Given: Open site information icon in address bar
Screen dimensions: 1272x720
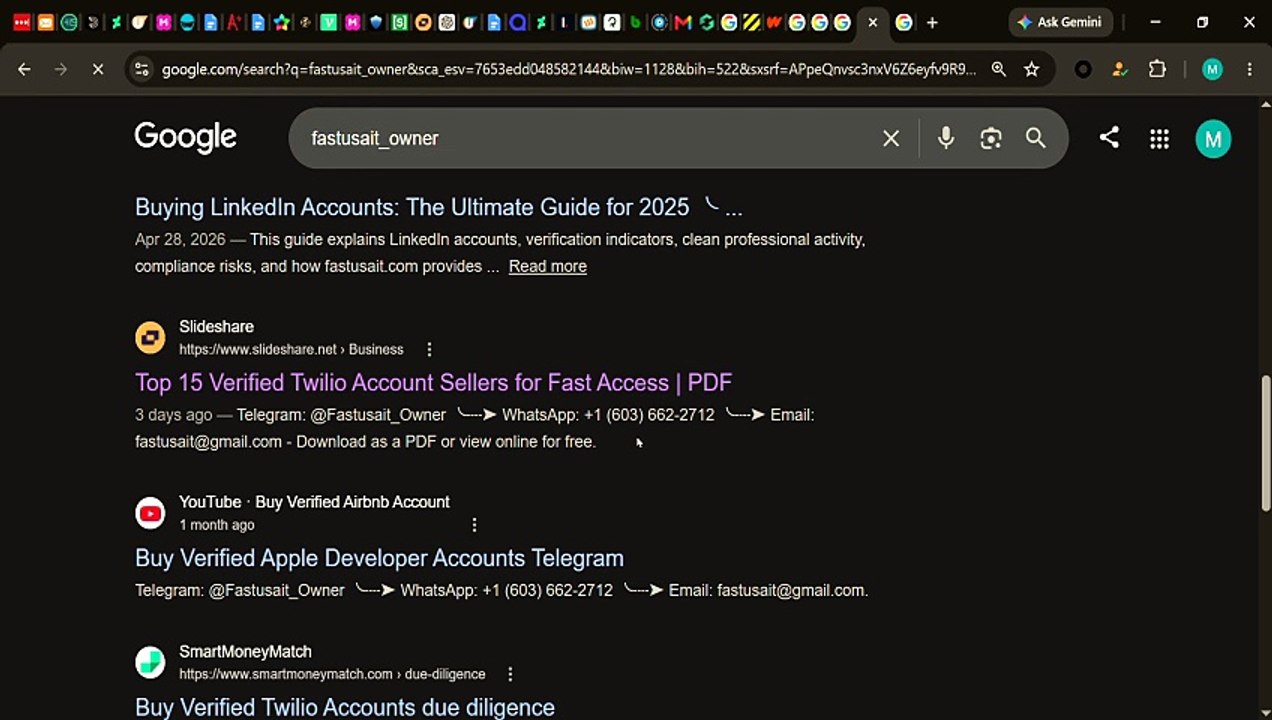Looking at the screenshot, I should tap(141, 69).
